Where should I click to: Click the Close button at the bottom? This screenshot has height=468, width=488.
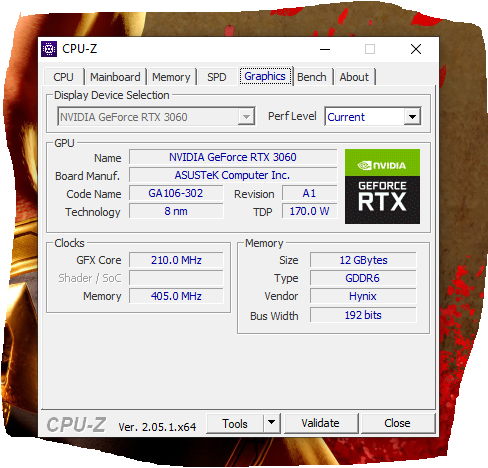coord(397,423)
